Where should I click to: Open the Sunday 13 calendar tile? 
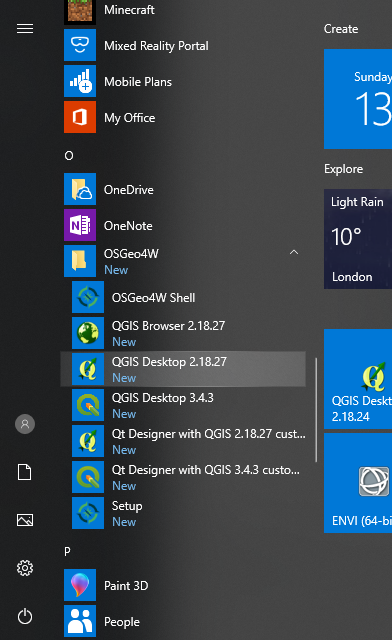tap(358, 99)
